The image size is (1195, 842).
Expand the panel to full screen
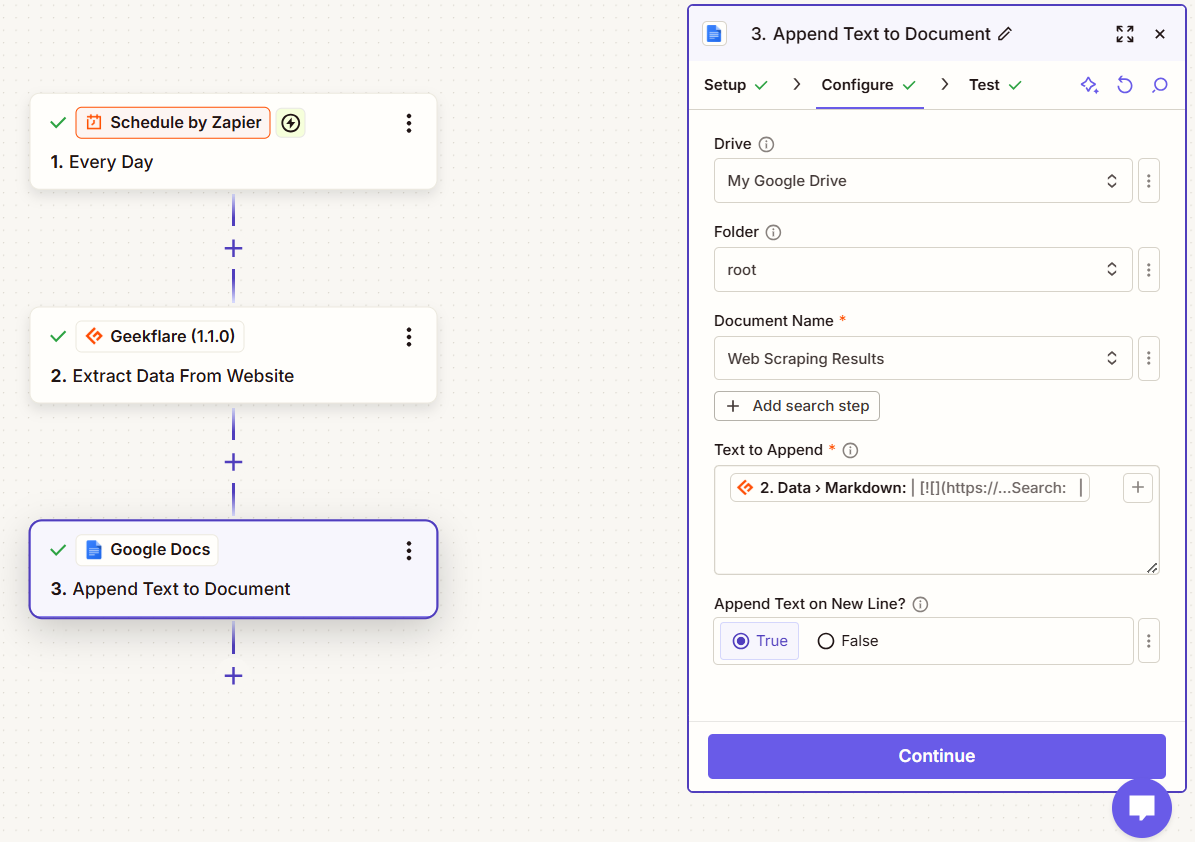[1125, 34]
